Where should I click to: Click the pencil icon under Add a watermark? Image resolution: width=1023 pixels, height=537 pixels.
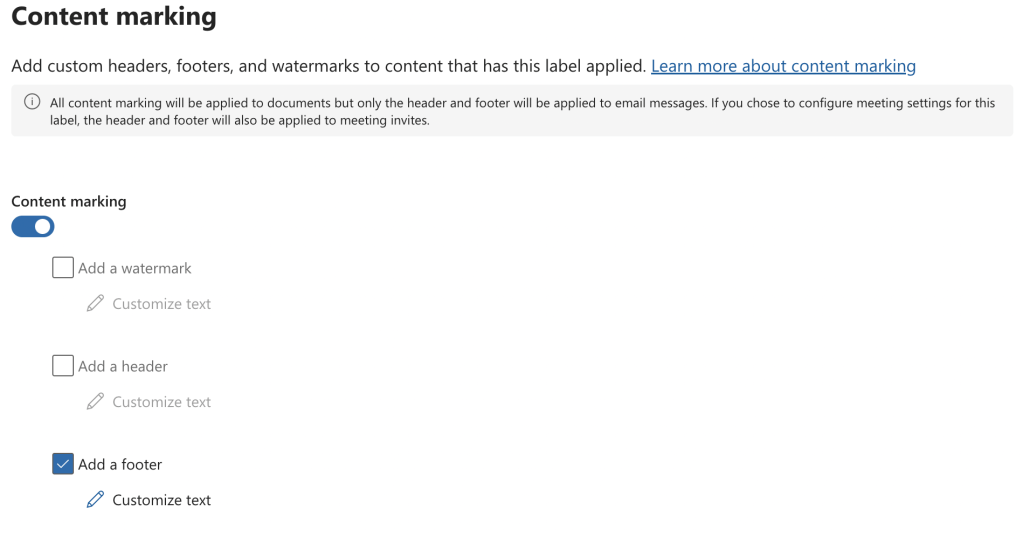(95, 303)
